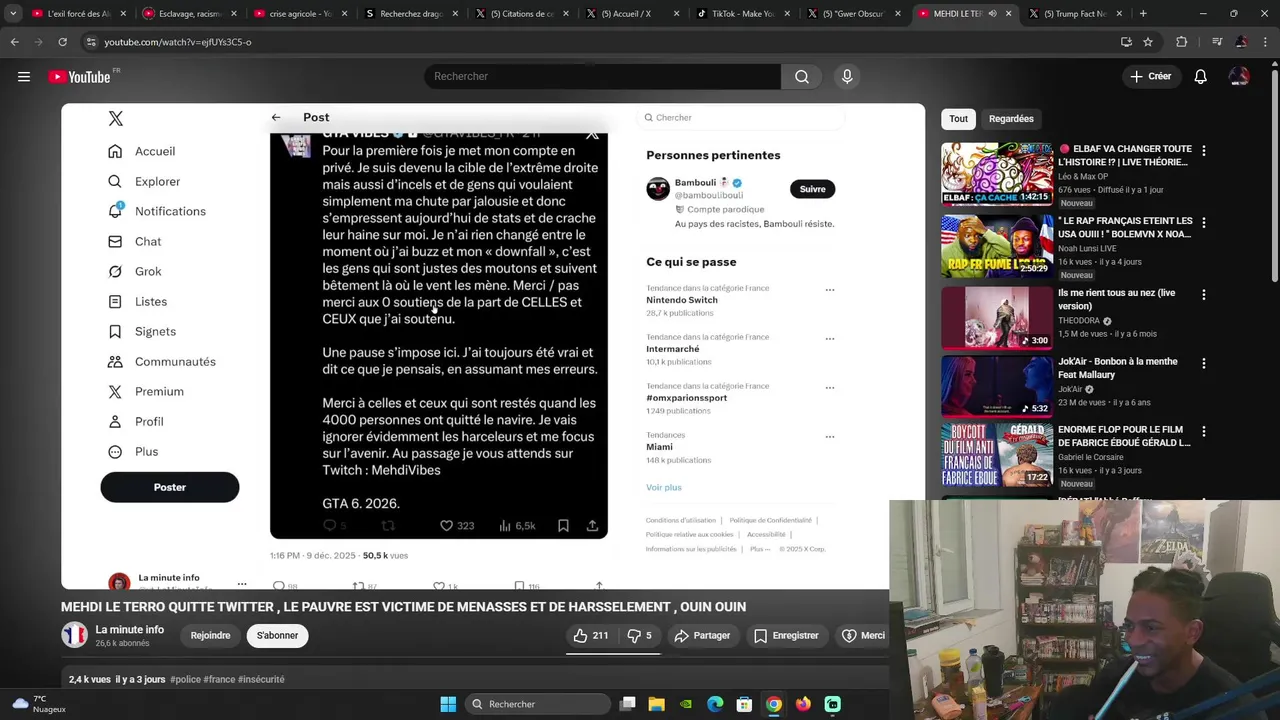Start voice search with the microphone
Viewport: 1280px width, 720px height.
pos(847,76)
